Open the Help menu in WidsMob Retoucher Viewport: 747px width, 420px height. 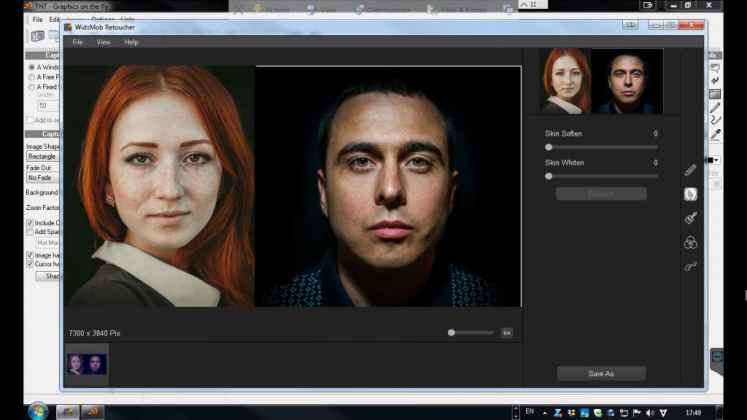tap(131, 42)
